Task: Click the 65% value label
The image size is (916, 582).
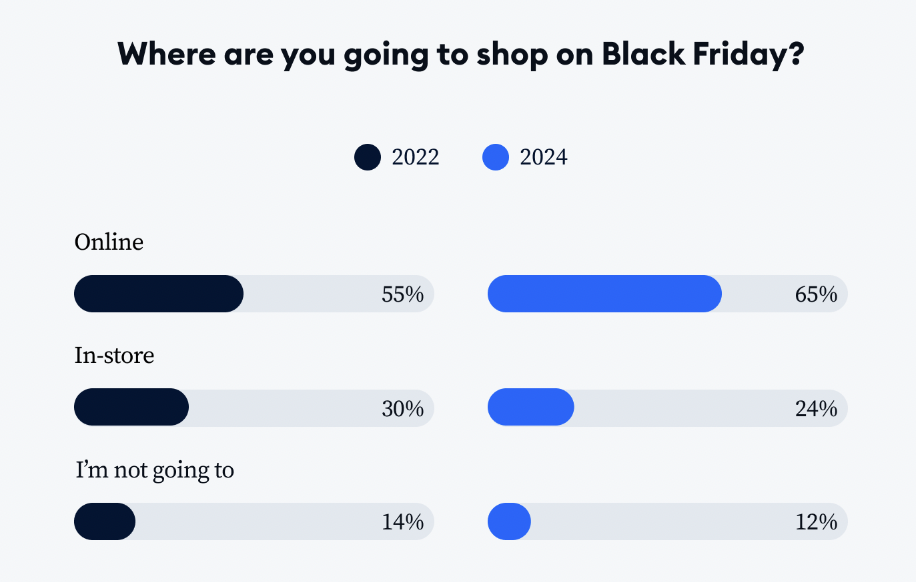Action: coord(816,295)
